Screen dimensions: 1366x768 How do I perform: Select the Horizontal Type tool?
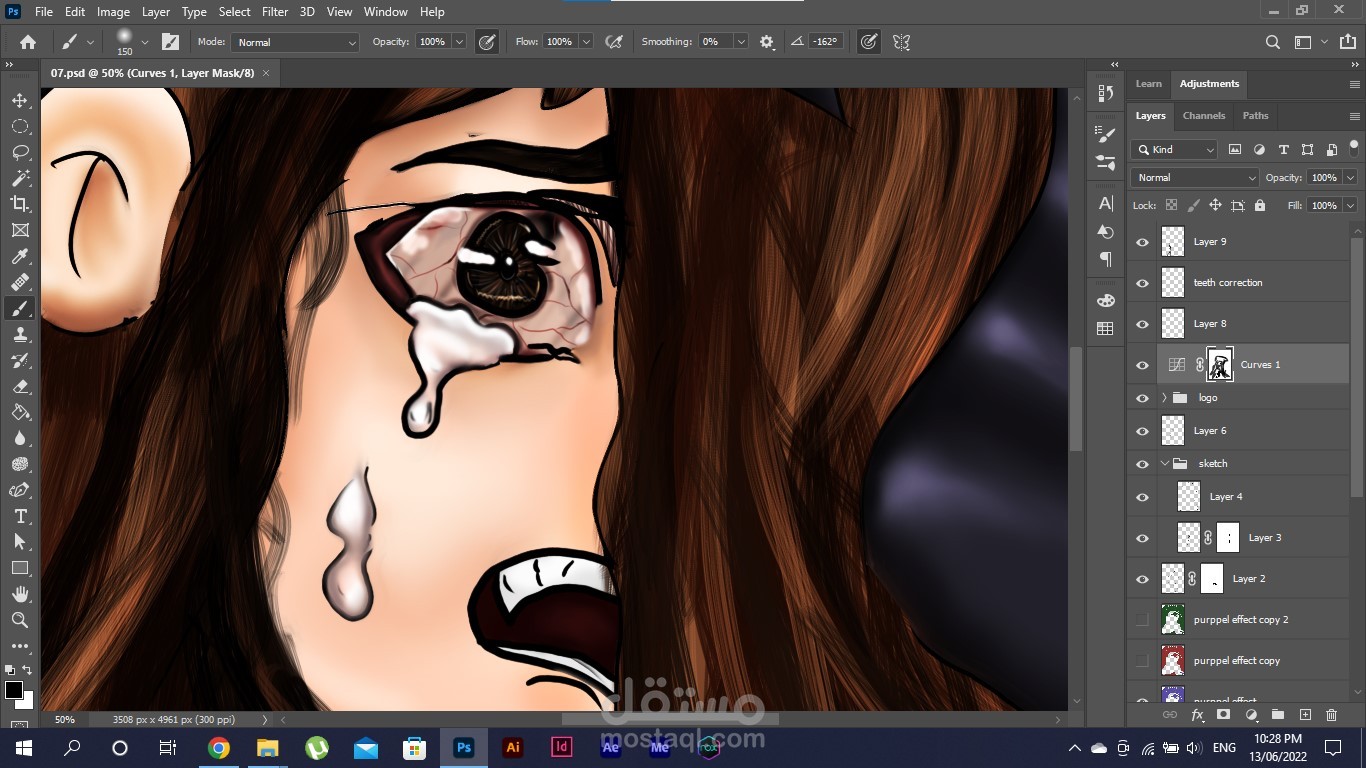(x=20, y=516)
